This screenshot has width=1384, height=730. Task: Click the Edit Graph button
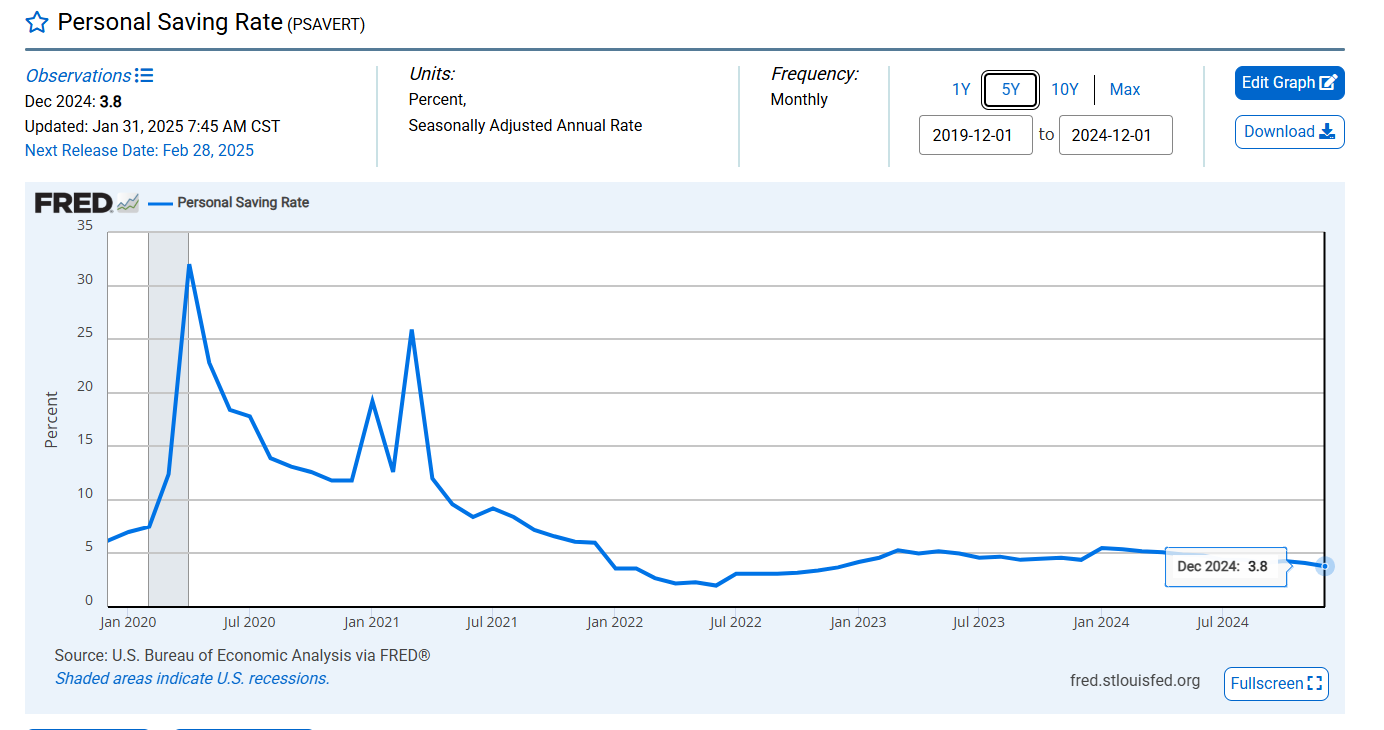1289,83
